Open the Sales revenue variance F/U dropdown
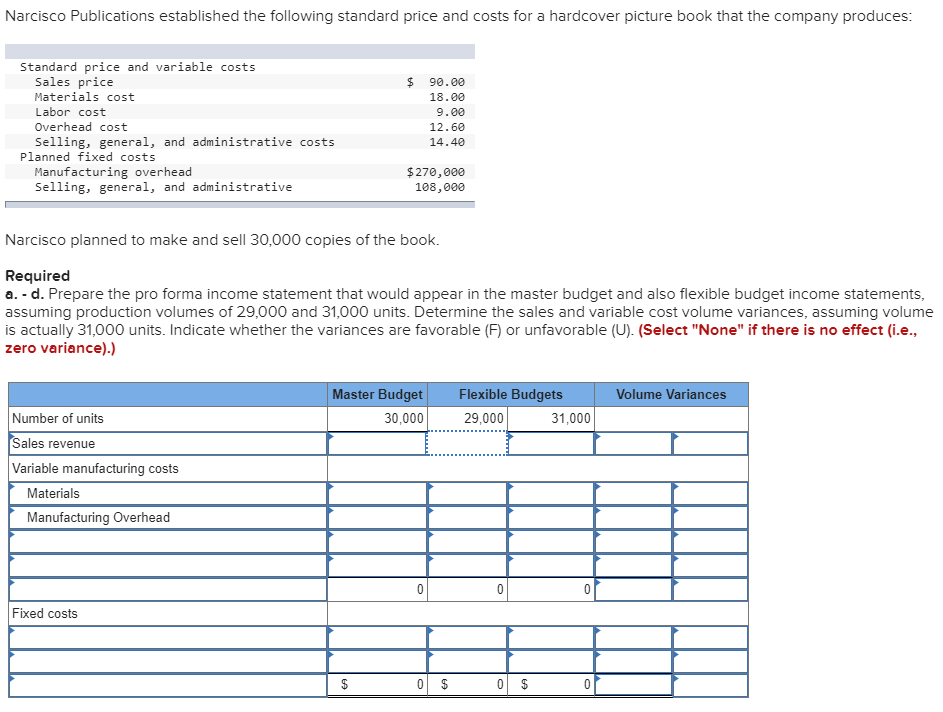The image size is (943, 712). pyautogui.click(x=710, y=443)
